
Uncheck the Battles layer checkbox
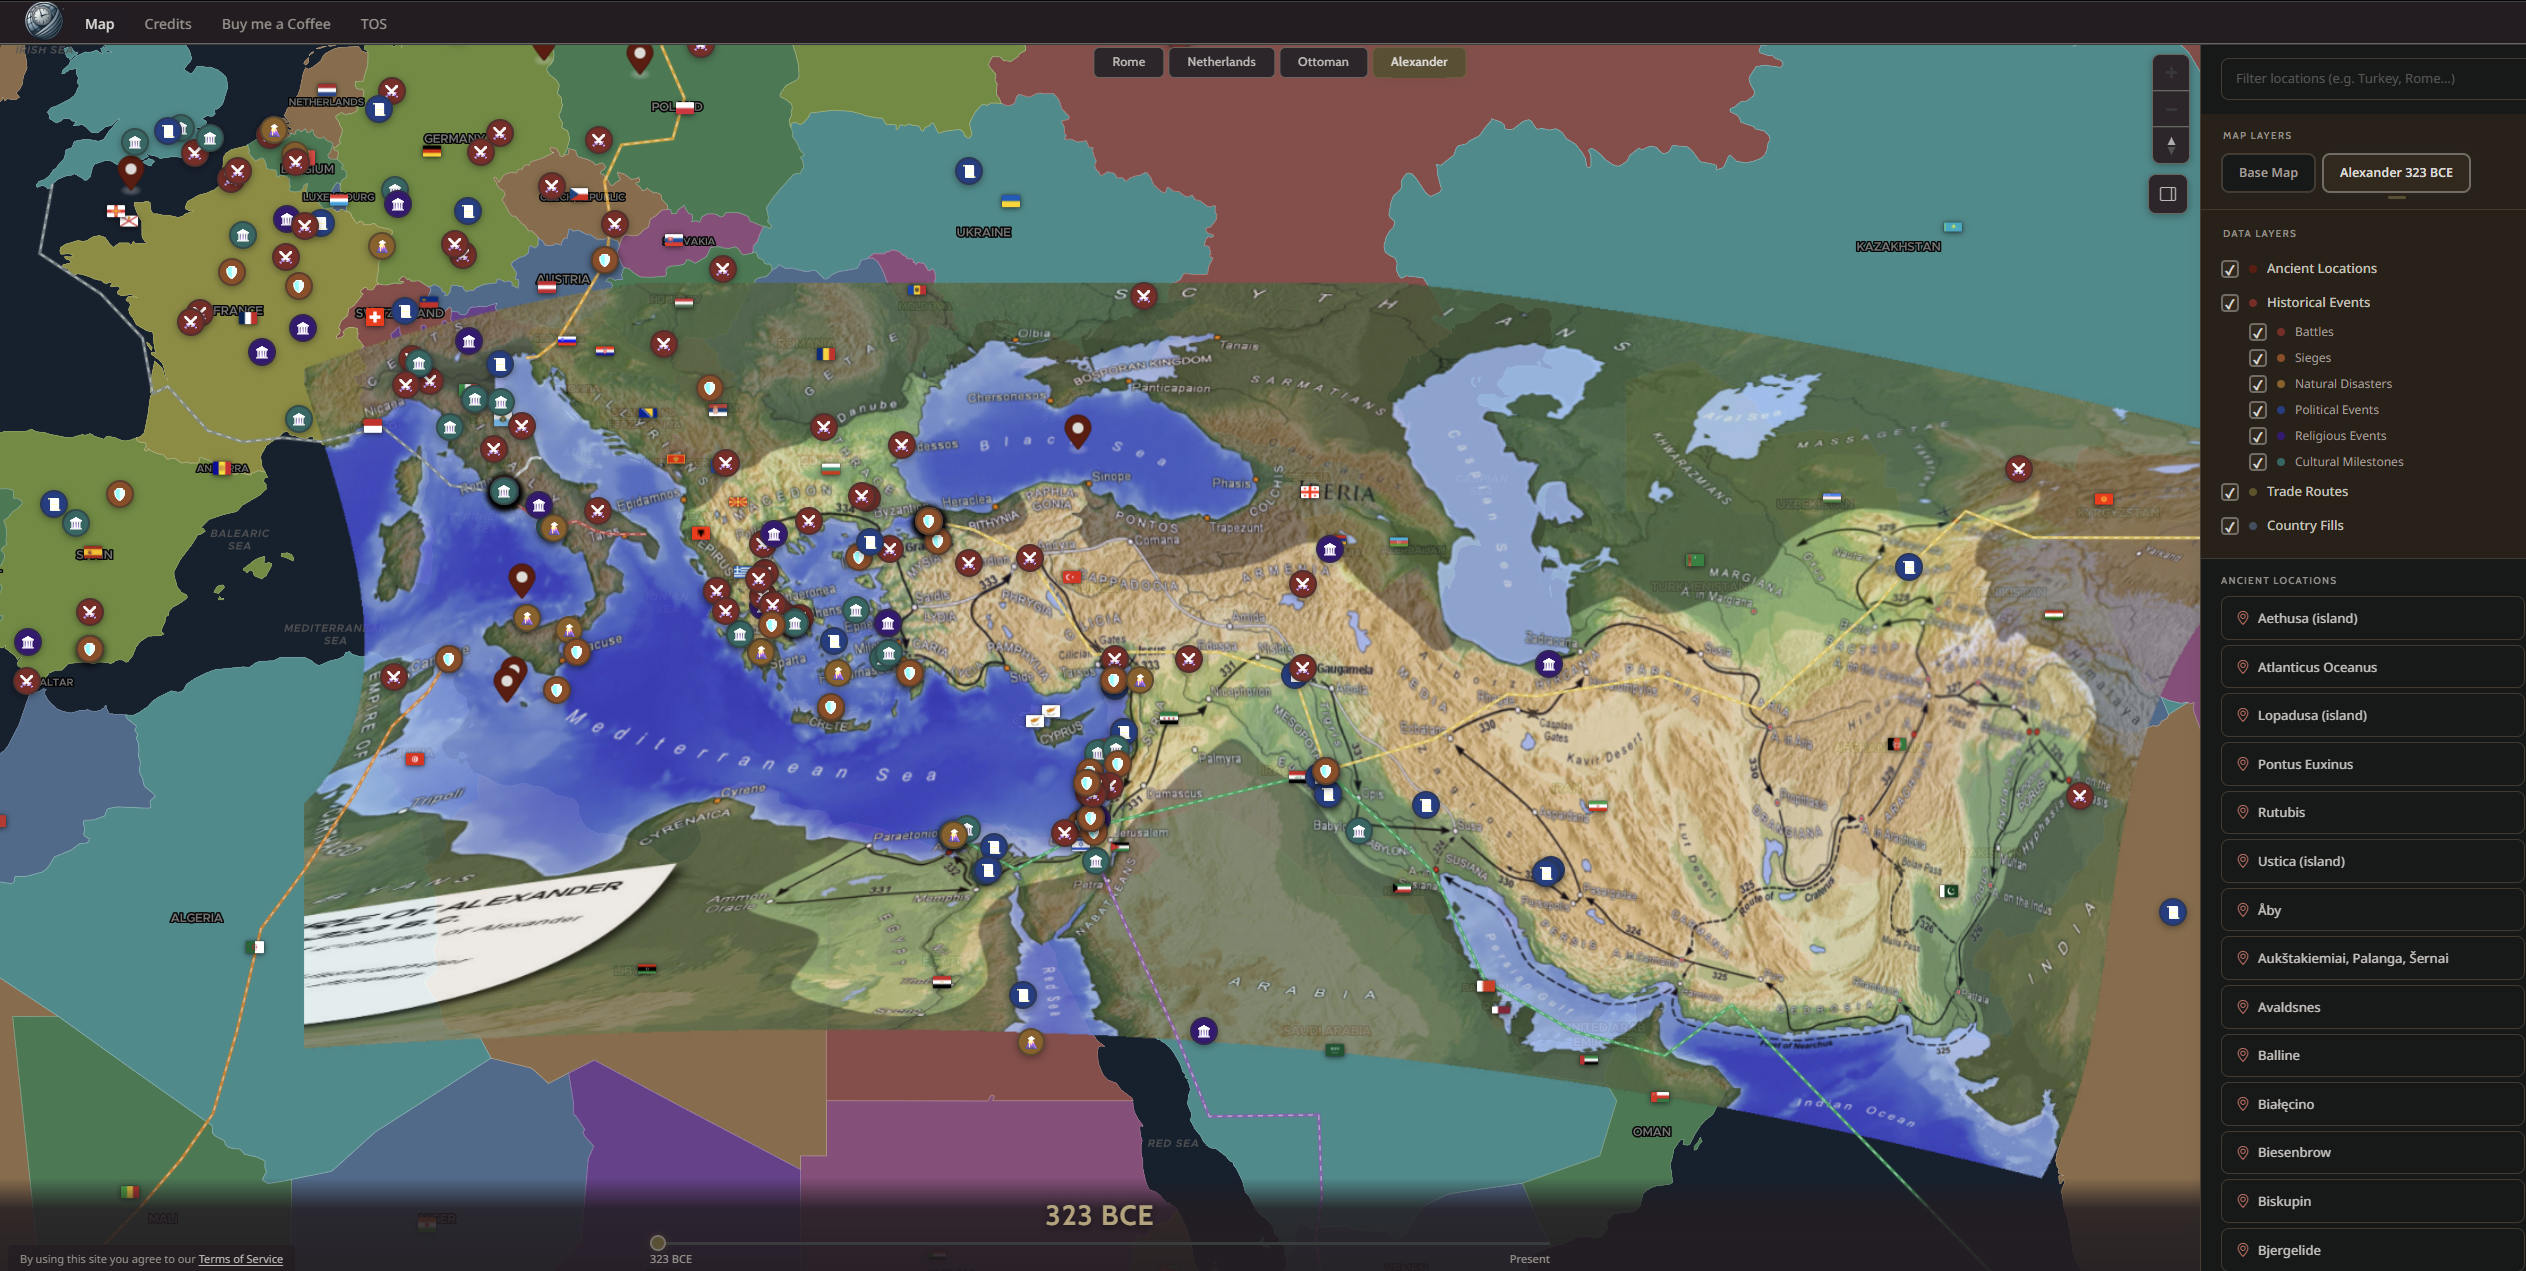(x=2259, y=332)
